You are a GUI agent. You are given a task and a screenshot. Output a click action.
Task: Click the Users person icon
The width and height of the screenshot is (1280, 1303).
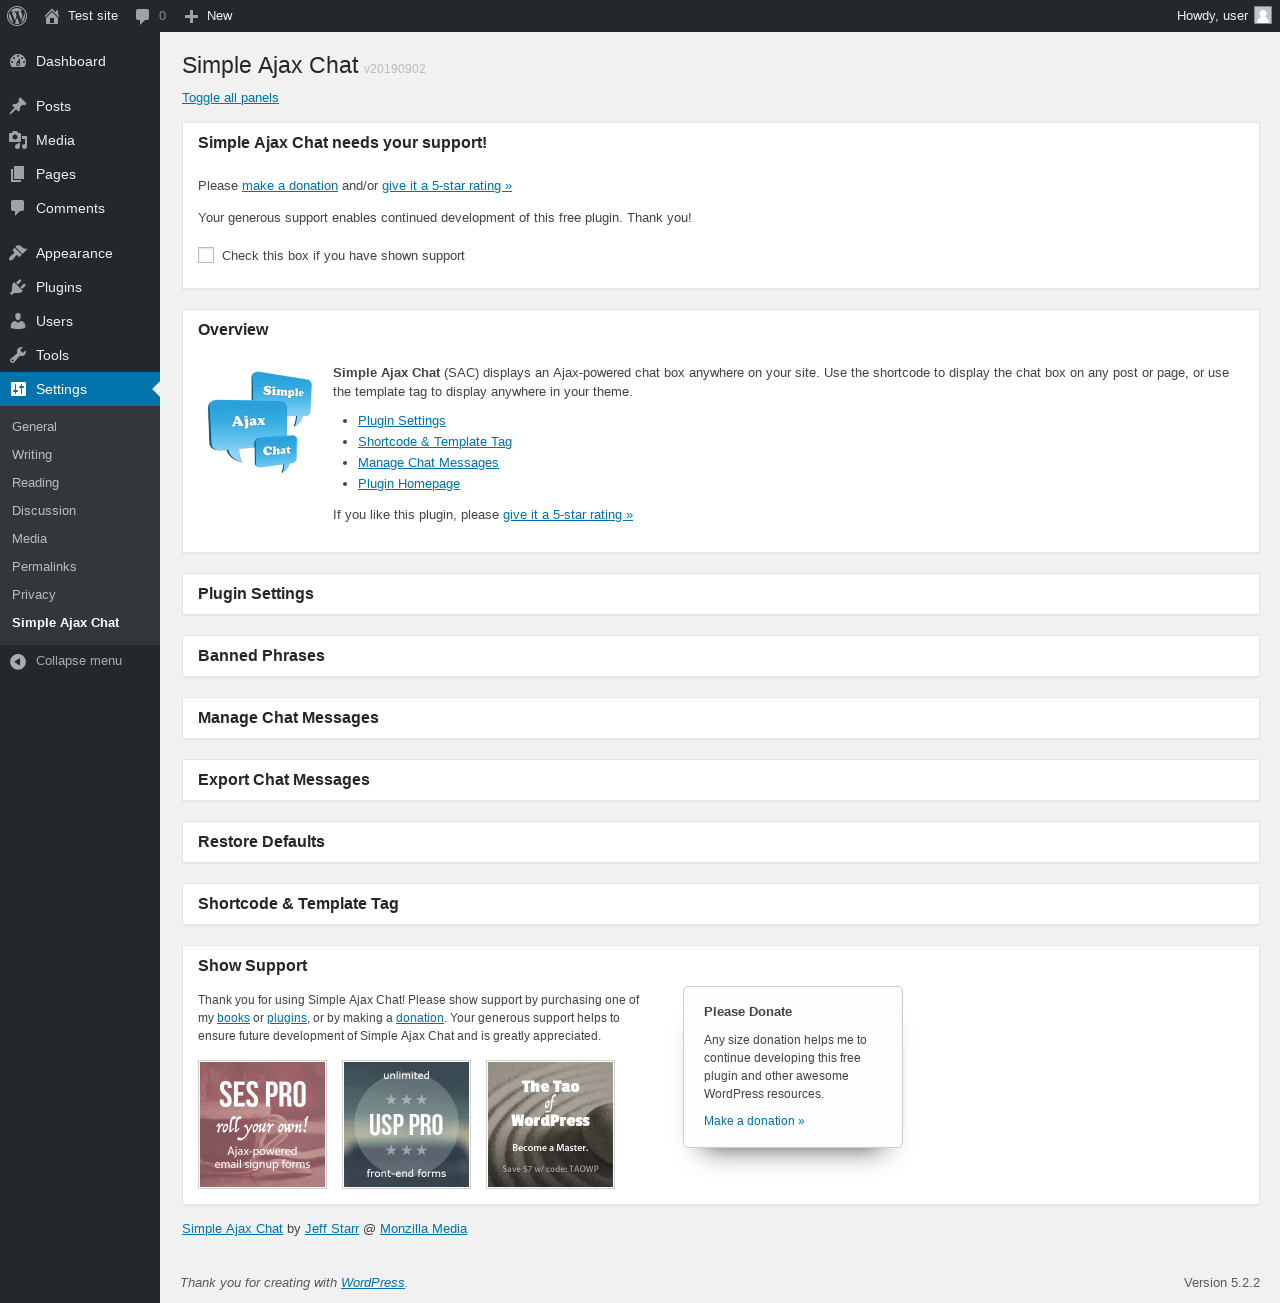(x=18, y=321)
